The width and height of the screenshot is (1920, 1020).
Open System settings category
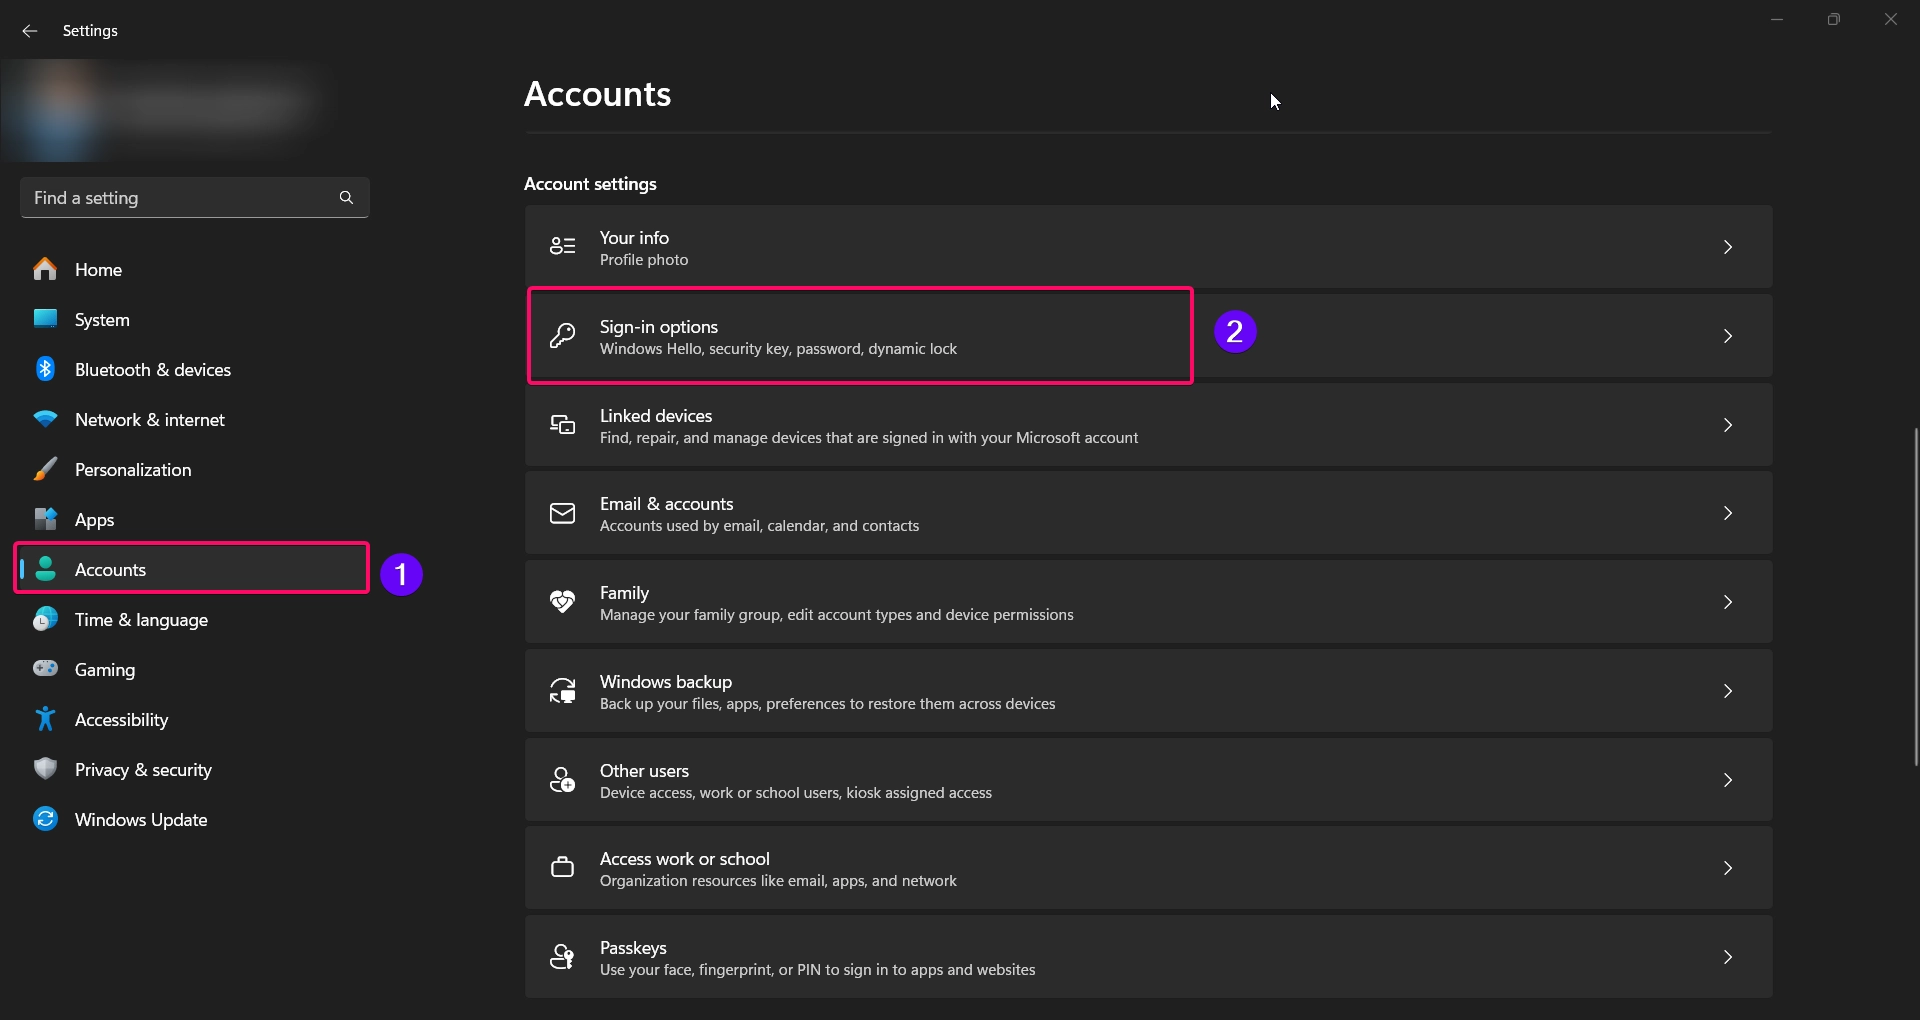point(194,319)
